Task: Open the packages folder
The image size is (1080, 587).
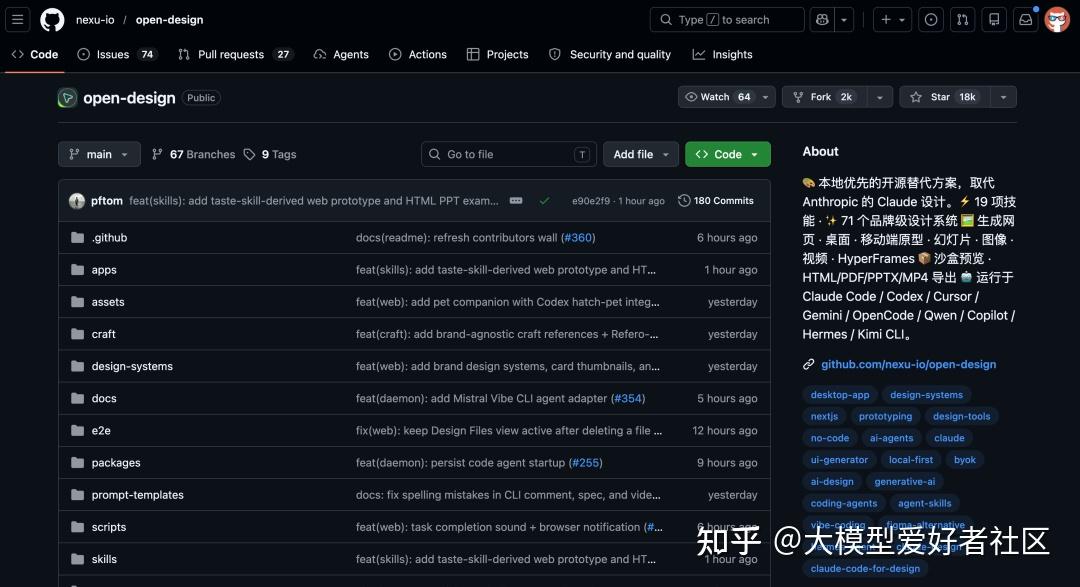Action: pyautogui.click(x=116, y=463)
